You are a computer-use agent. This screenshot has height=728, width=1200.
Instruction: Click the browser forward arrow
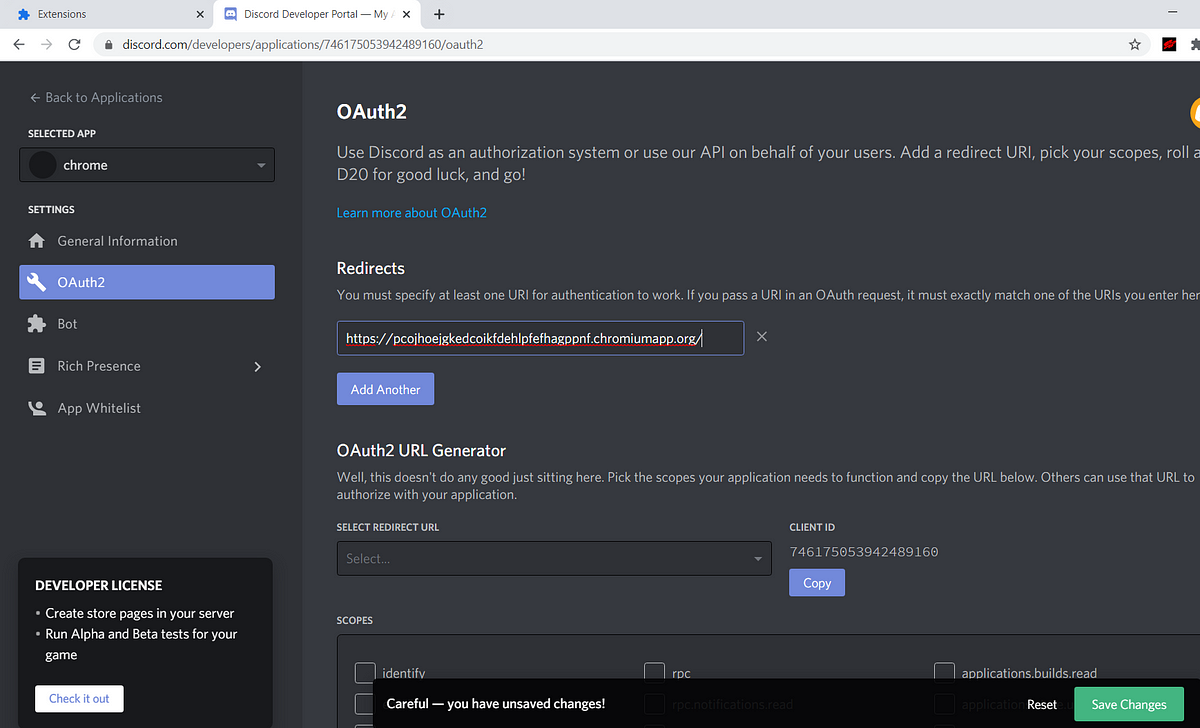[x=46, y=45]
